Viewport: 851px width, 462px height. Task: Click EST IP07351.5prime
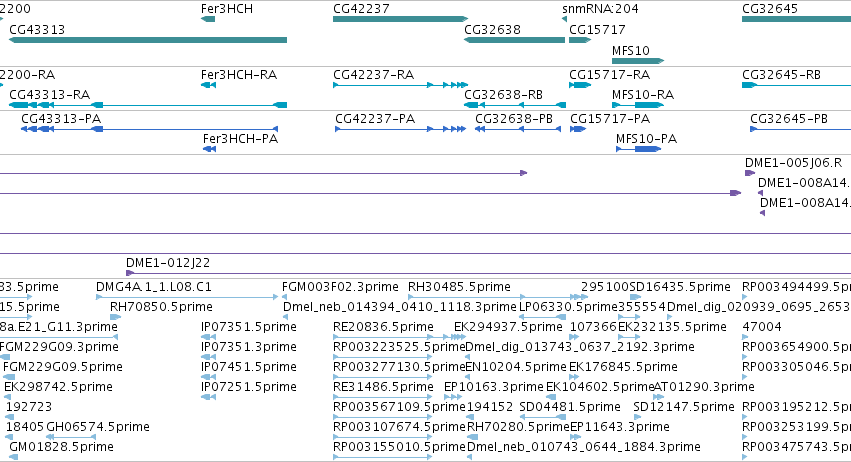click(208, 337)
